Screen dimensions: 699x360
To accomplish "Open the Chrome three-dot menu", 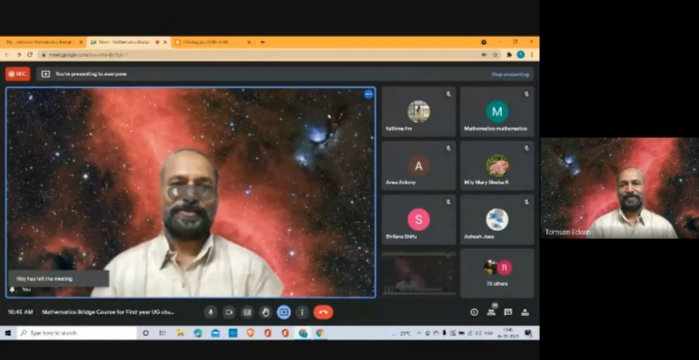I will click(x=532, y=55).
